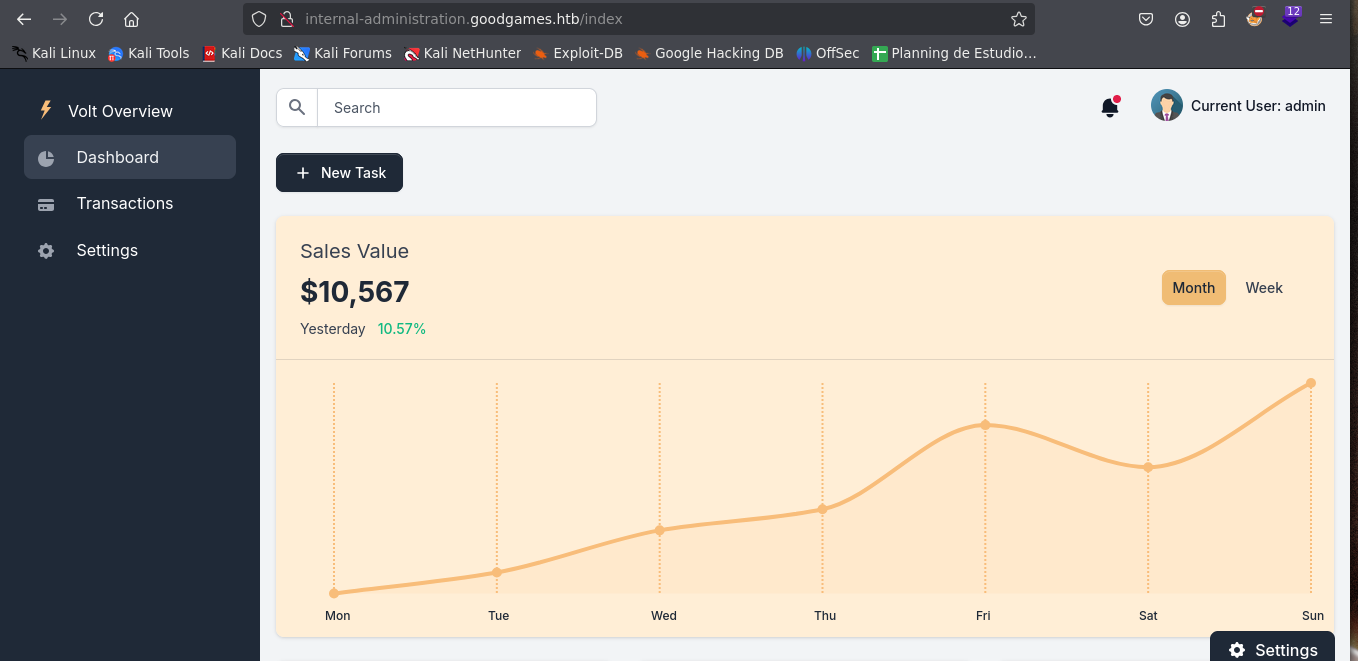Screen dimensions: 1358x661
Task: Open floating Settings button at bottom right
Action: 1272,649
